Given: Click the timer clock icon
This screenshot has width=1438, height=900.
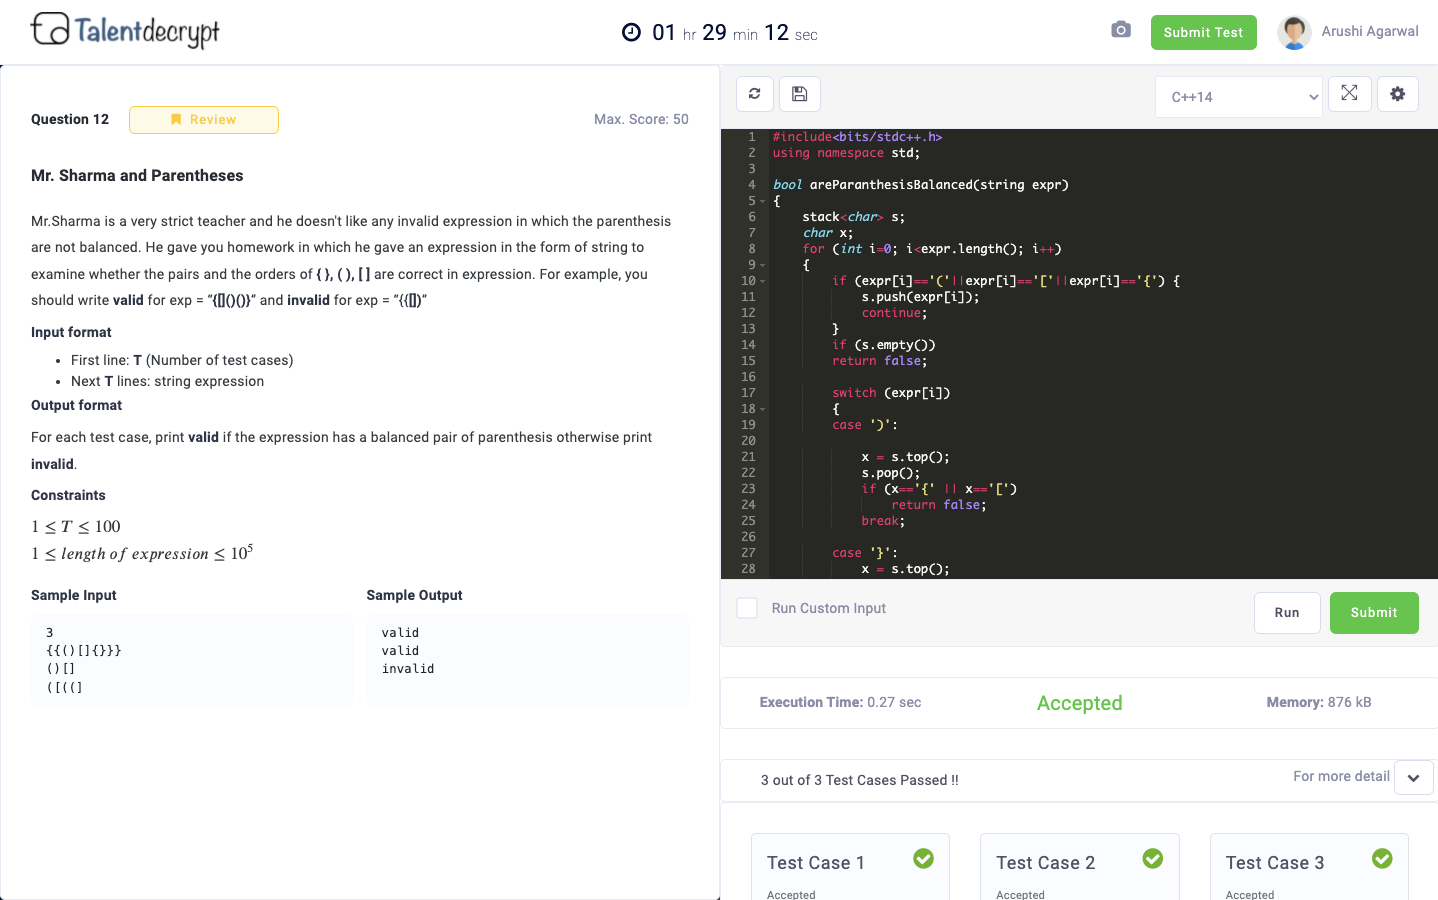Looking at the screenshot, I should click(x=631, y=33).
